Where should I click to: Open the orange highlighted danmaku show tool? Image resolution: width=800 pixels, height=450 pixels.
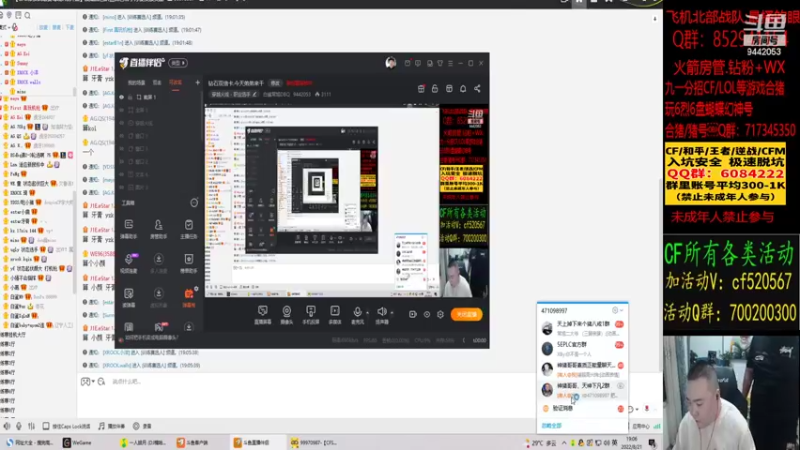[189, 297]
